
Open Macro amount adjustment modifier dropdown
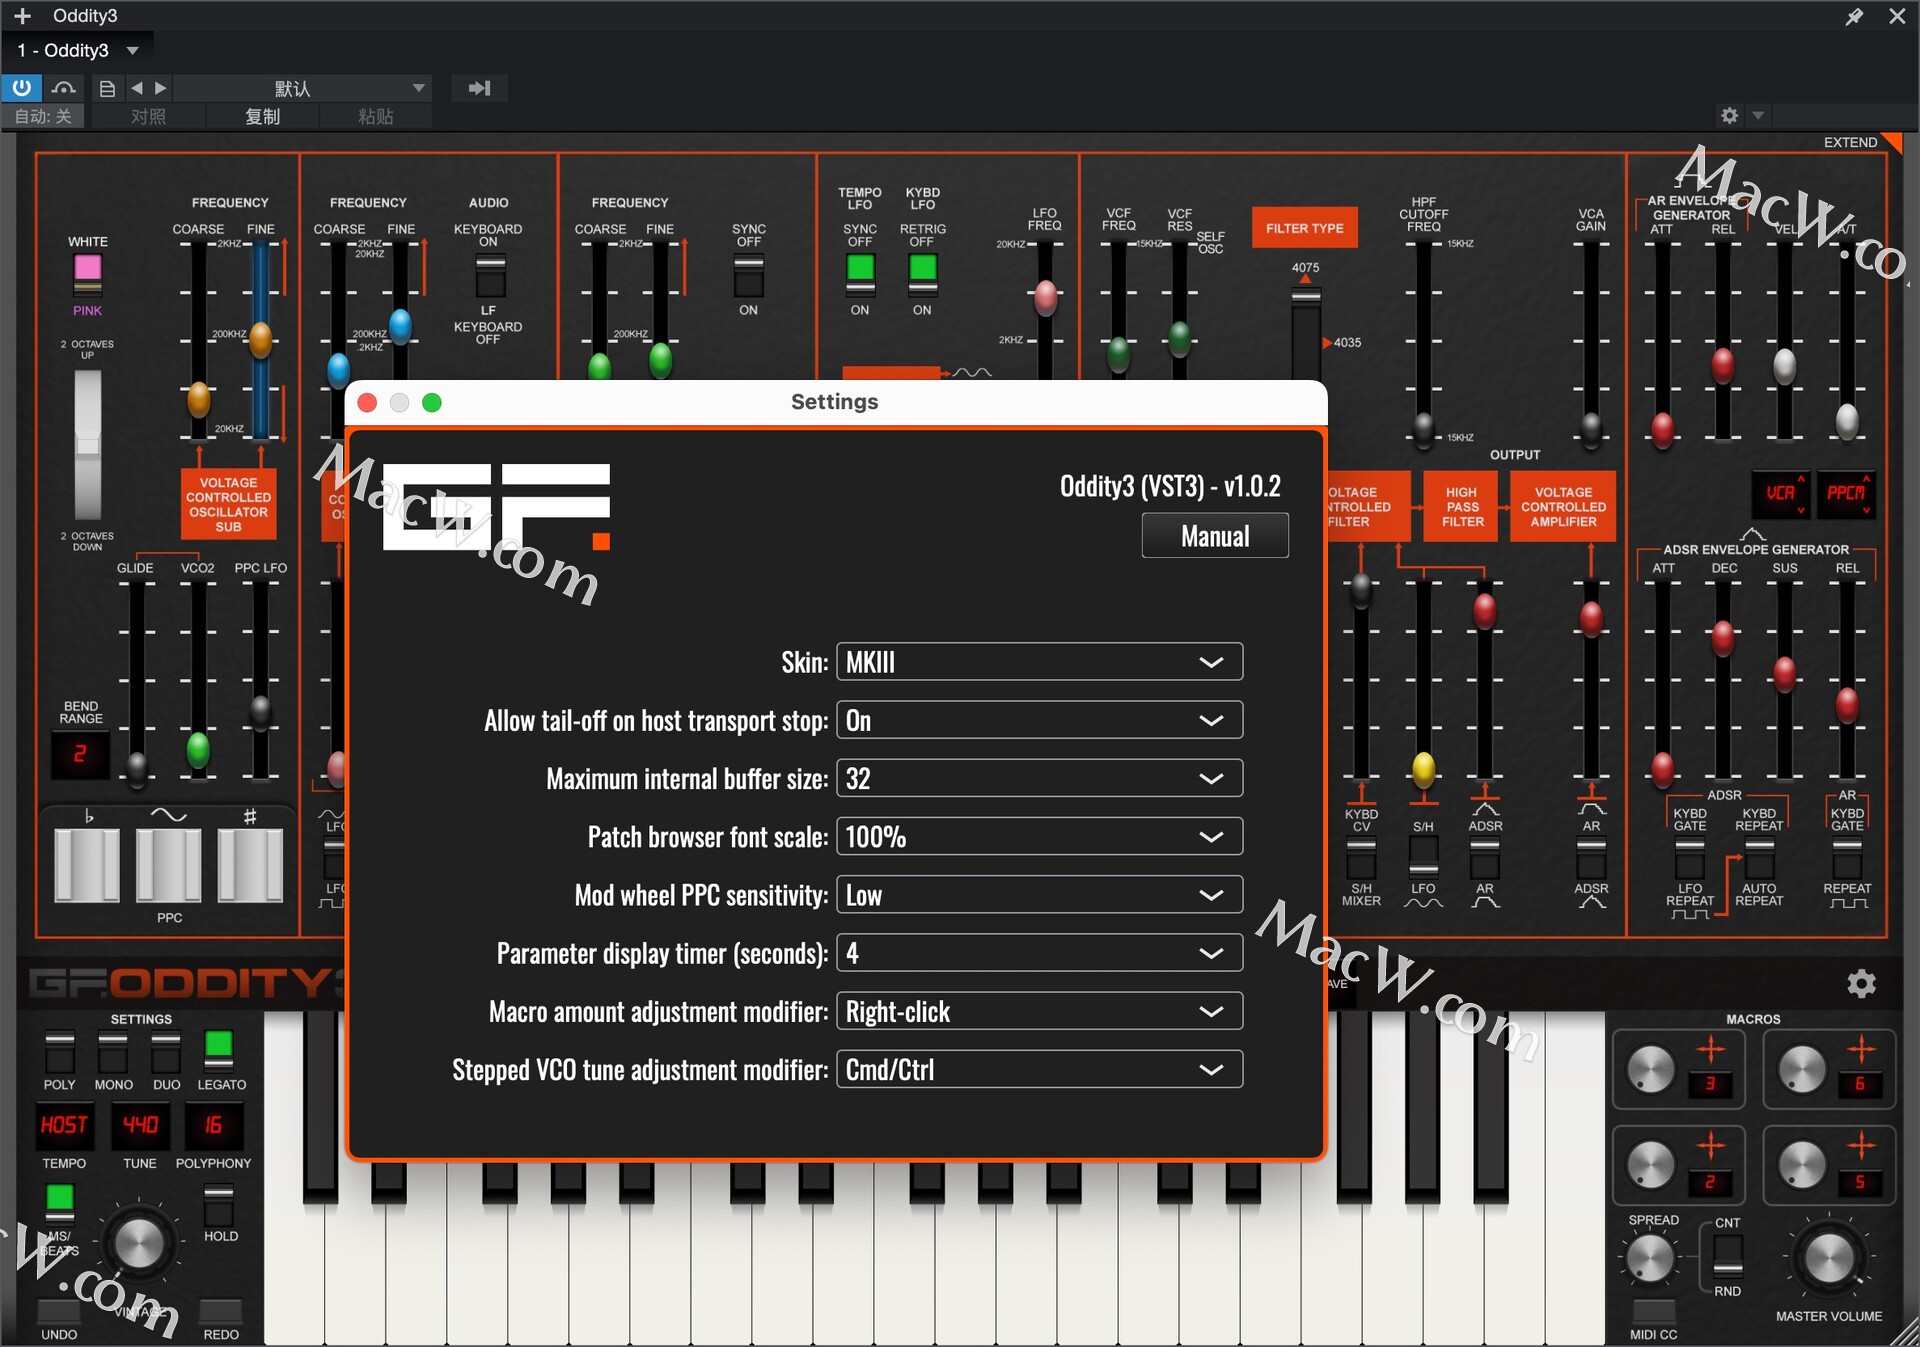tap(1039, 1011)
